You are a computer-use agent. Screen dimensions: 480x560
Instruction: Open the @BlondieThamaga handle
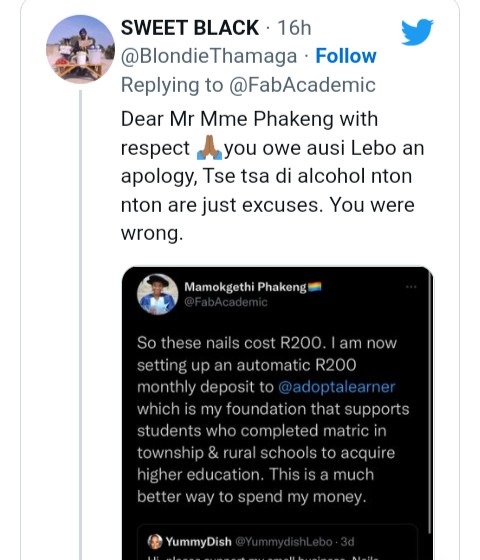point(209,56)
